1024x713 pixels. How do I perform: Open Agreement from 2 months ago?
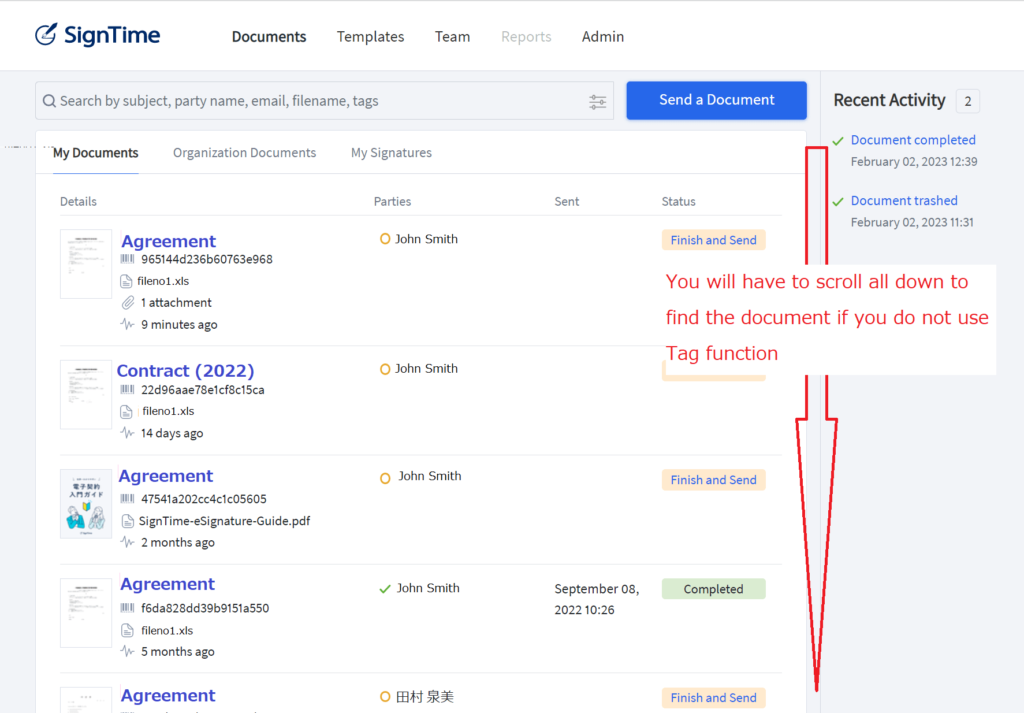[x=166, y=476]
